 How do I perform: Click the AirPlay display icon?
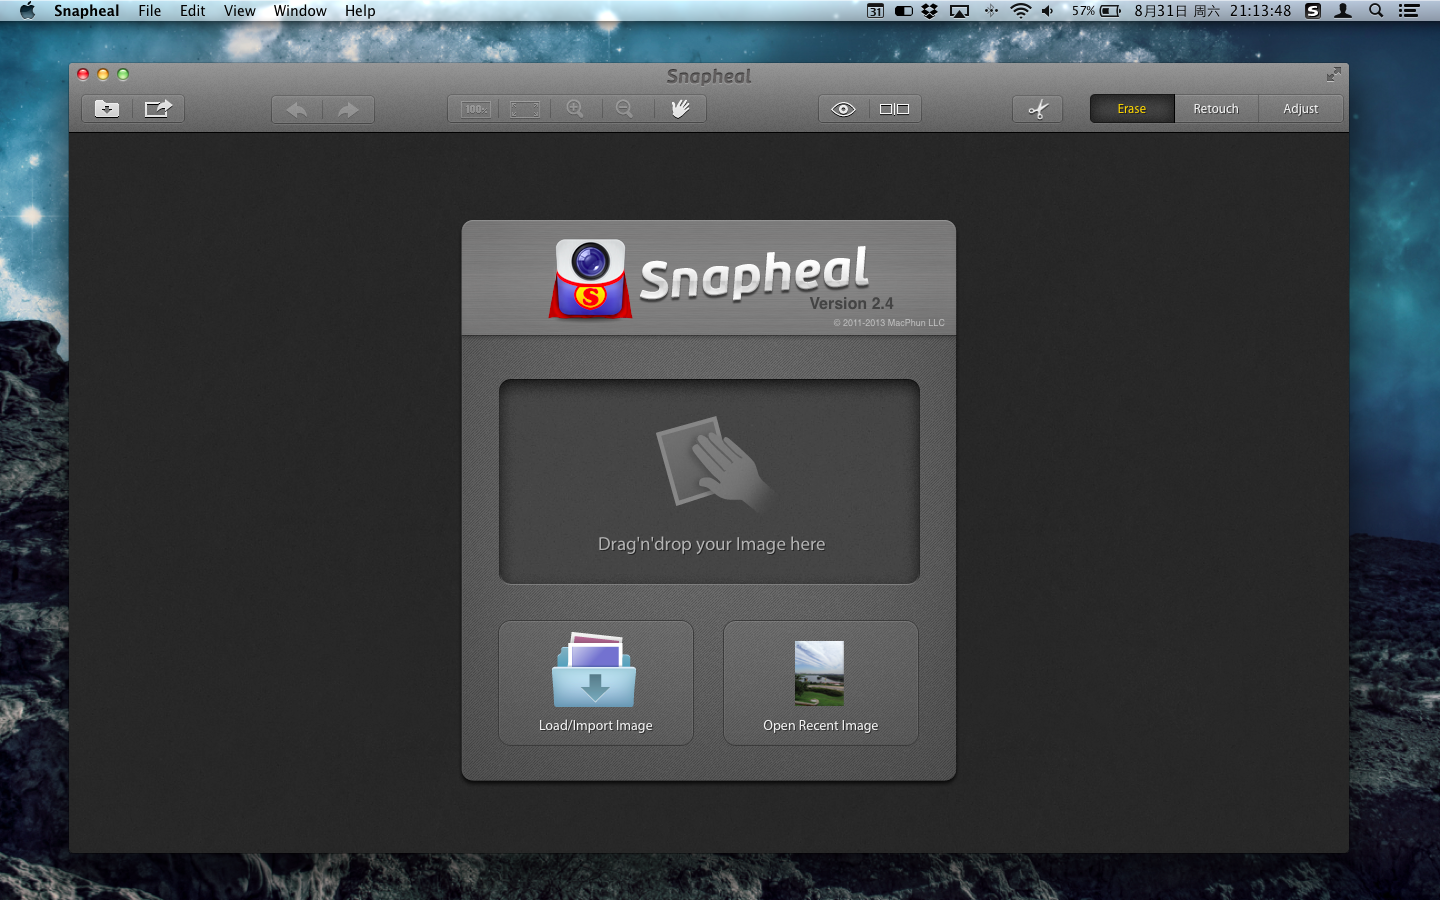960,11
